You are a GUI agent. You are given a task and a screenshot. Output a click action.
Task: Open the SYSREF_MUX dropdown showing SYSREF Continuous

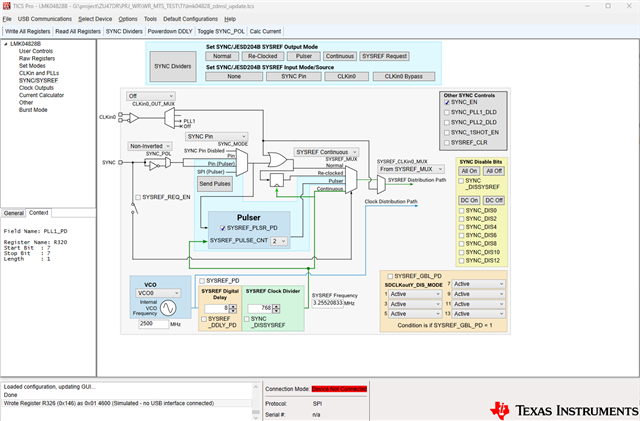point(326,152)
